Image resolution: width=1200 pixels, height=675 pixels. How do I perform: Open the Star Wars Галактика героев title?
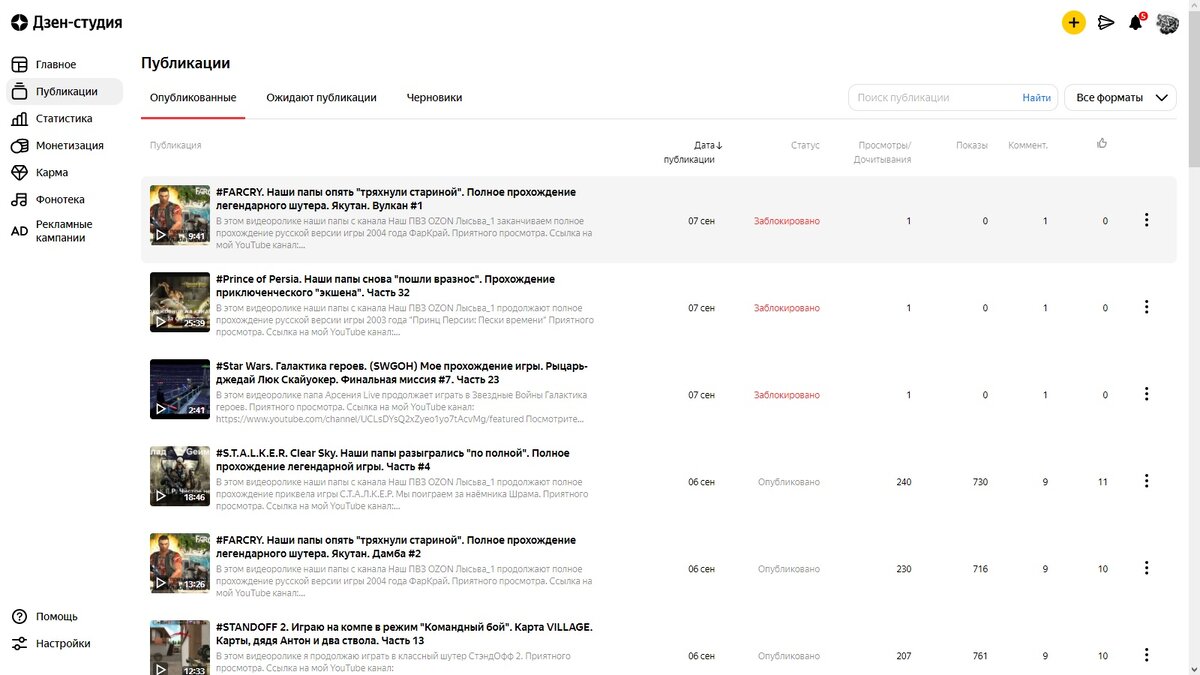coord(401,372)
